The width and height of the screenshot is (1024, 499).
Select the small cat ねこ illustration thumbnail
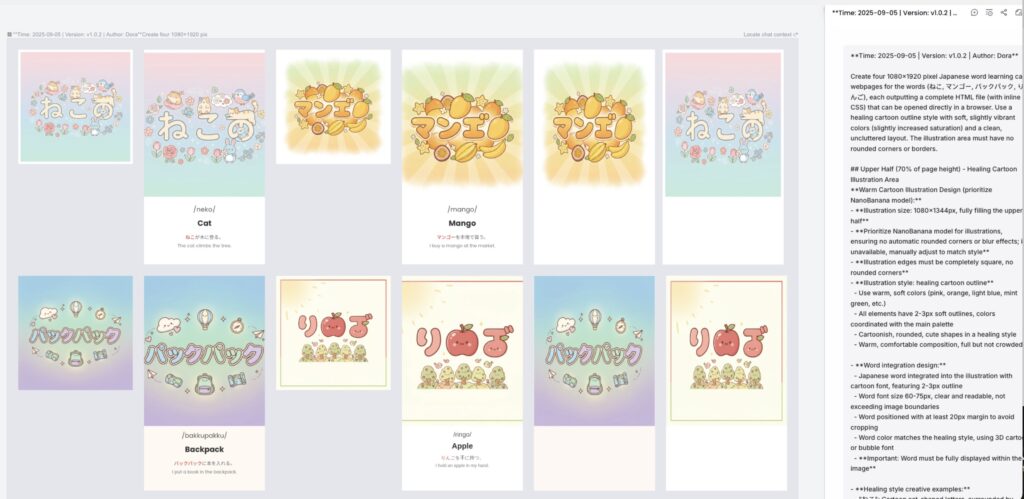tap(76, 107)
